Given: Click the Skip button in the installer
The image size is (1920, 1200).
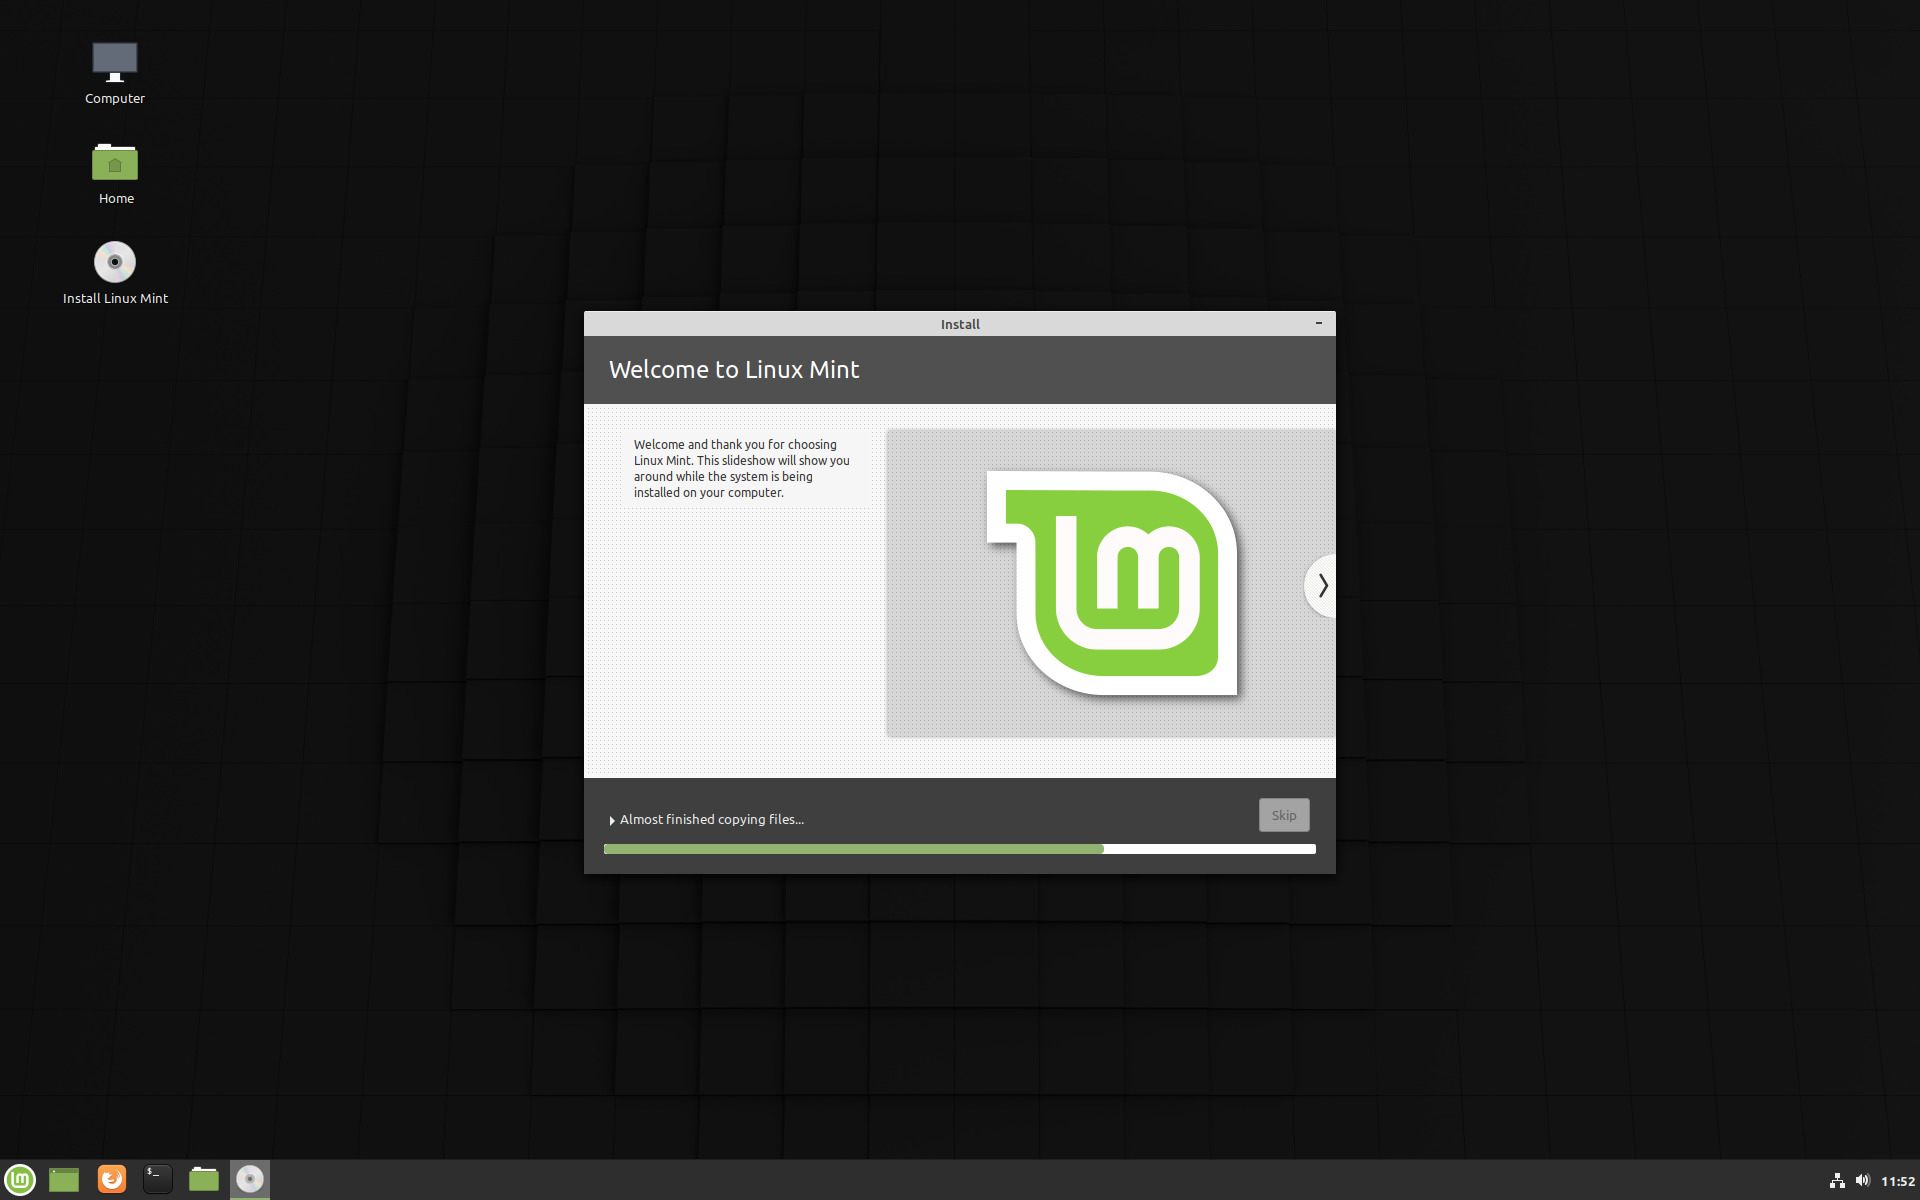Looking at the screenshot, I should click(1283, 815).
